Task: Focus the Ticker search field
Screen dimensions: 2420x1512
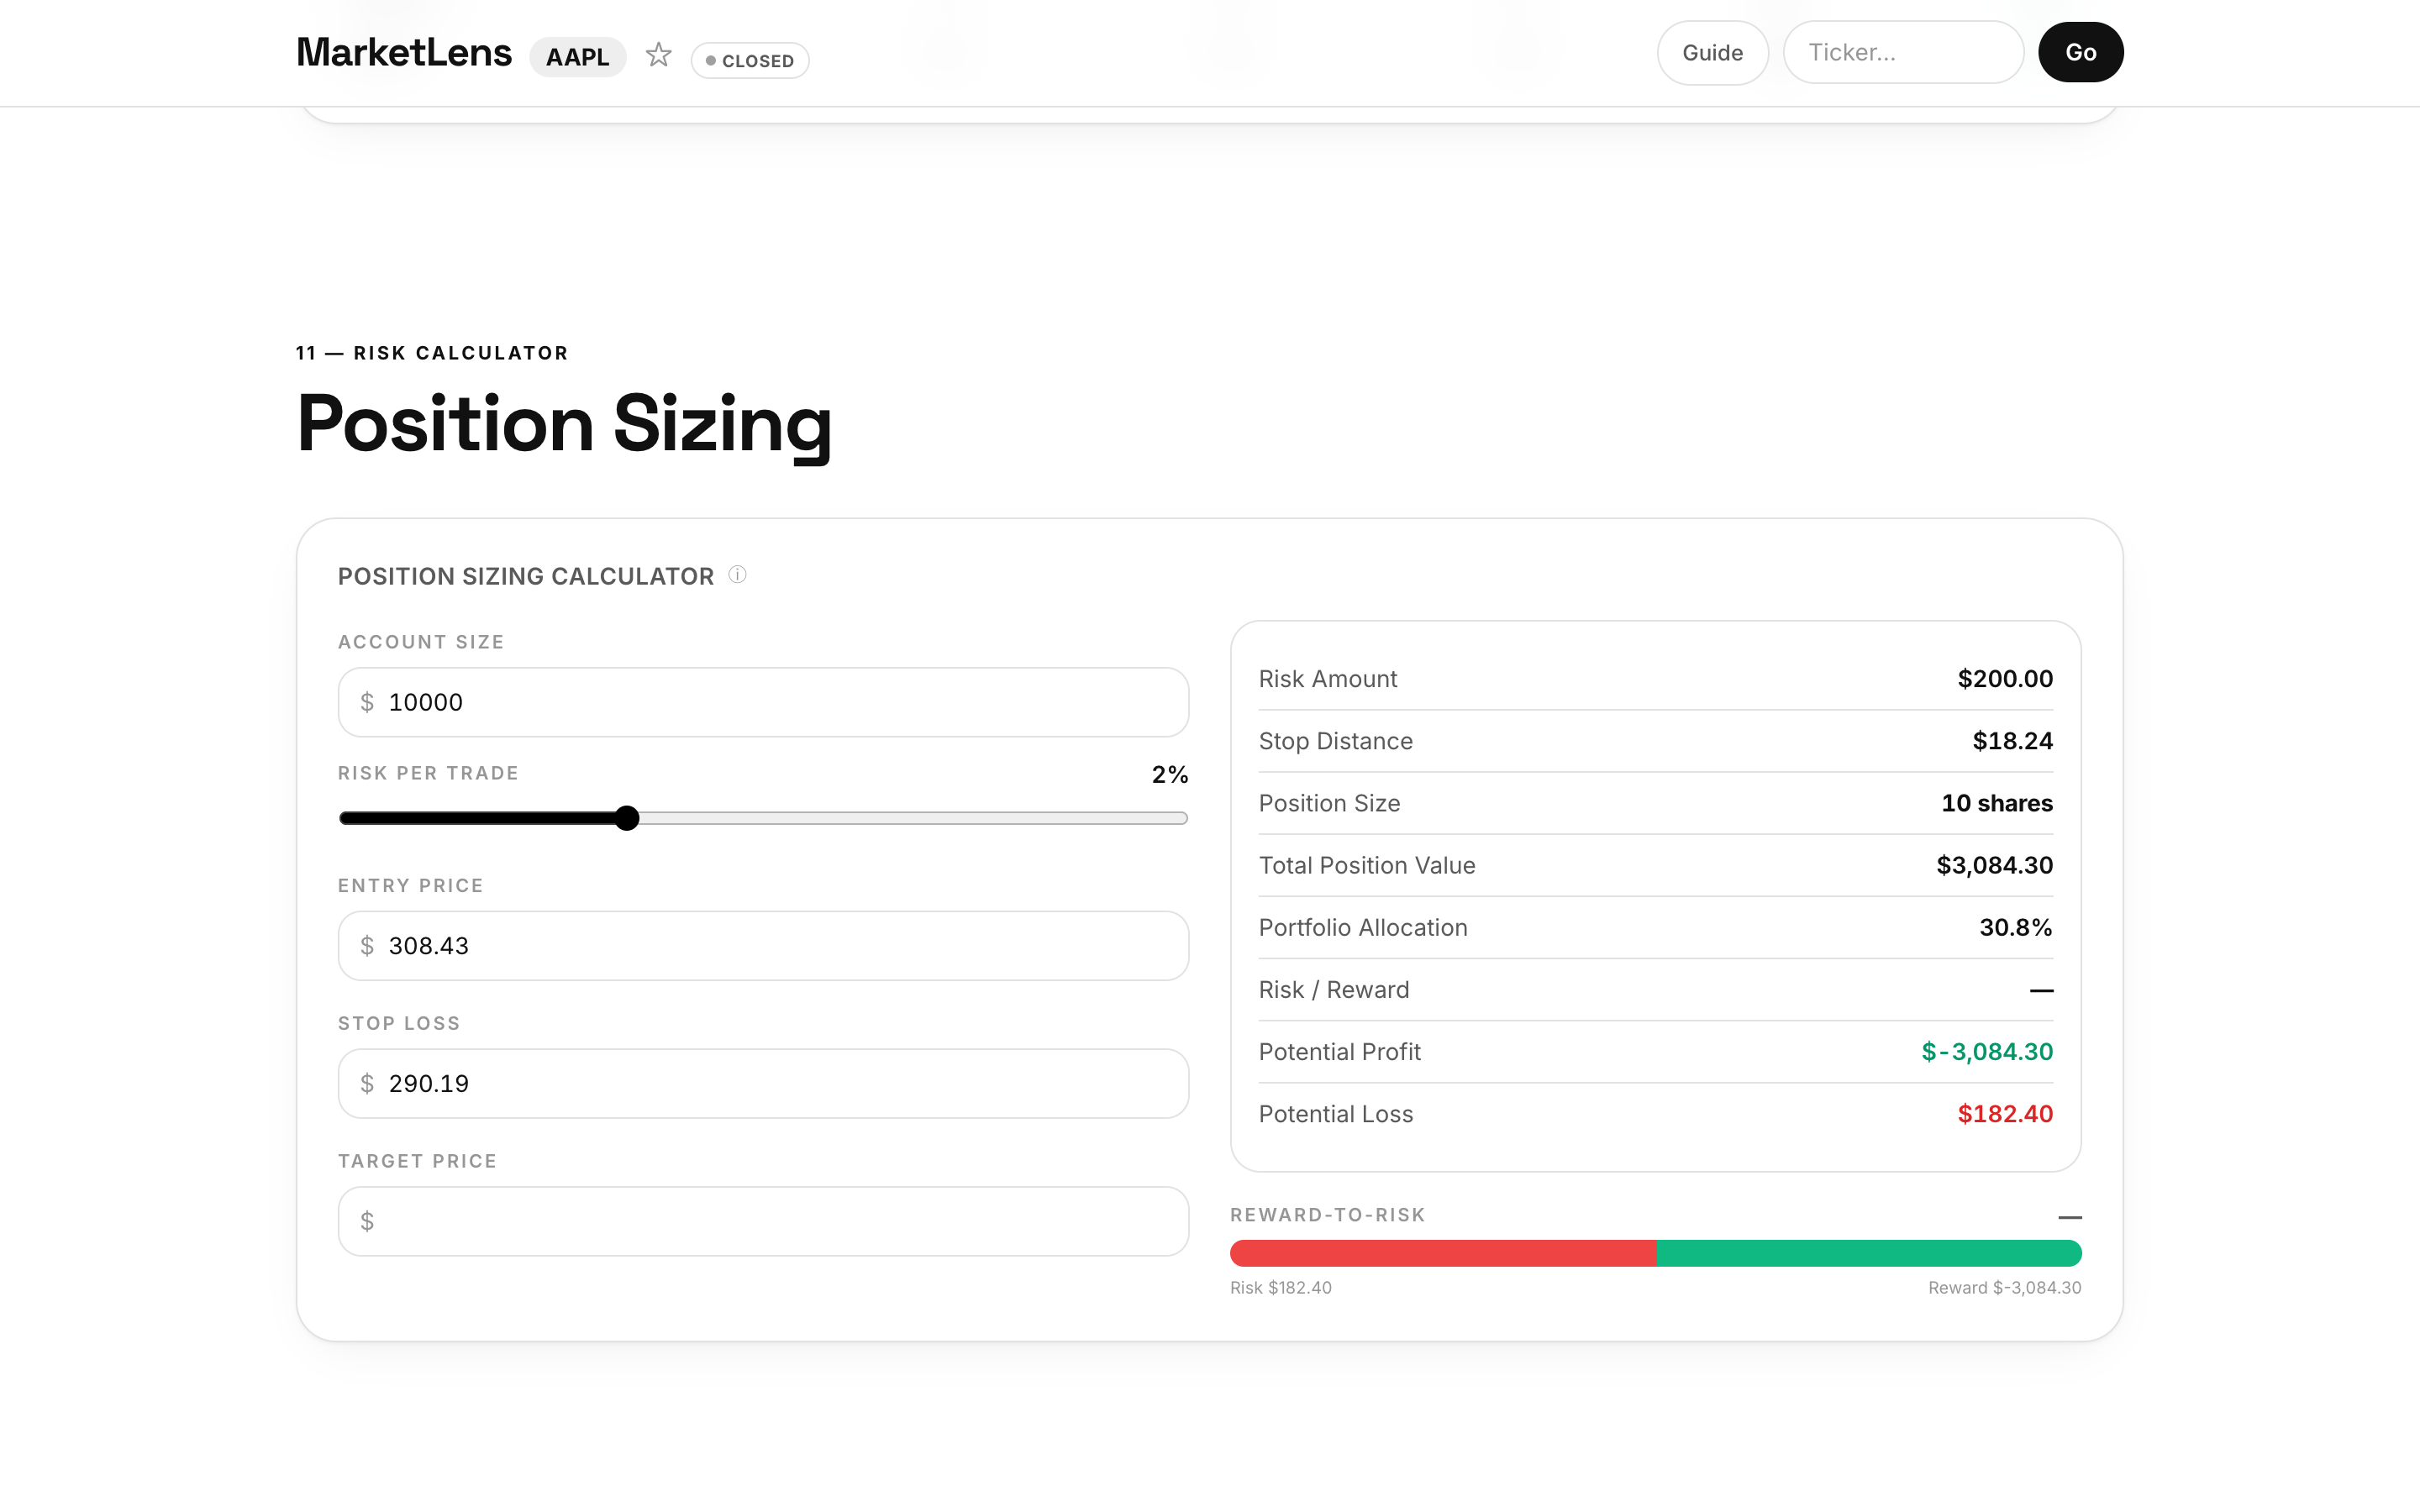Action: point(1903,52)
